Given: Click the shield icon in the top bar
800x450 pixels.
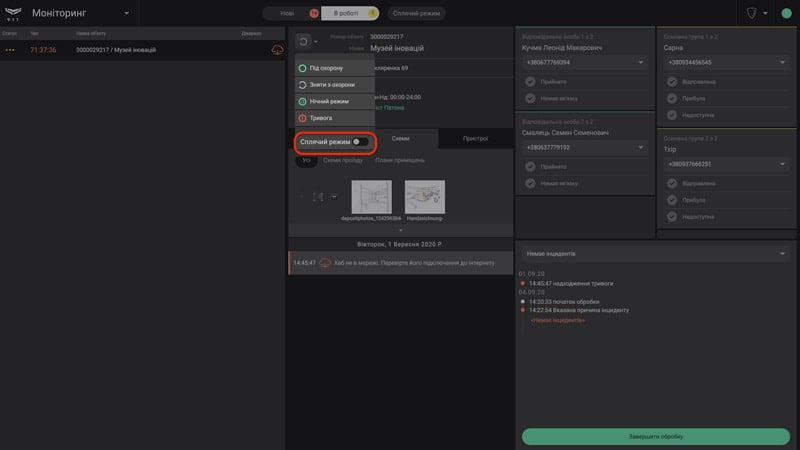Looking at the screenshot, I should click(752, 13).
